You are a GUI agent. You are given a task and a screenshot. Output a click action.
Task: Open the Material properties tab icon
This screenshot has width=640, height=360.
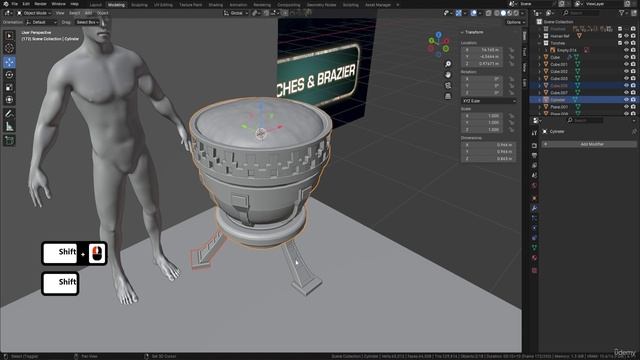click(x=534, y=258)
